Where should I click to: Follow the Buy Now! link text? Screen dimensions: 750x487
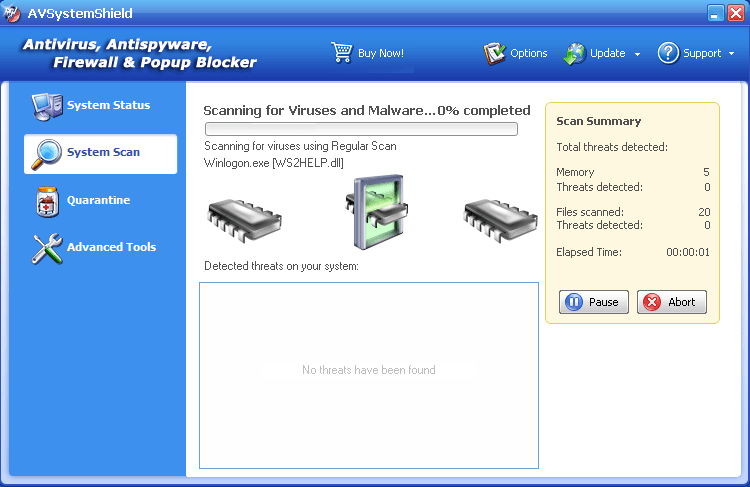(381, 53)
